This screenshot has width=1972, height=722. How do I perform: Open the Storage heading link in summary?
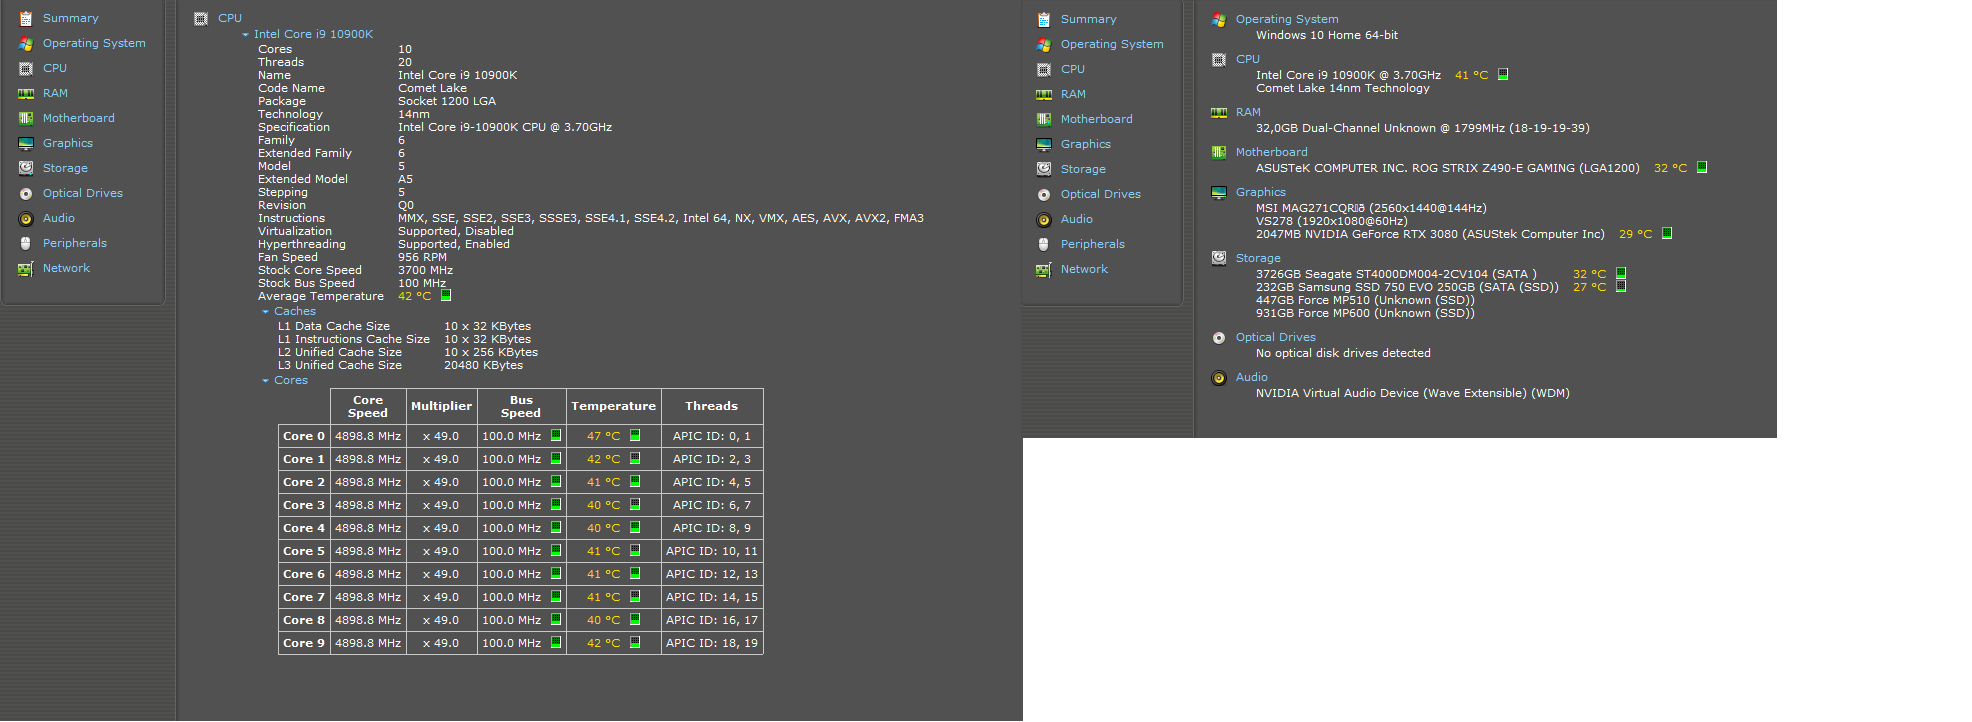click(x=1258, y=258)
